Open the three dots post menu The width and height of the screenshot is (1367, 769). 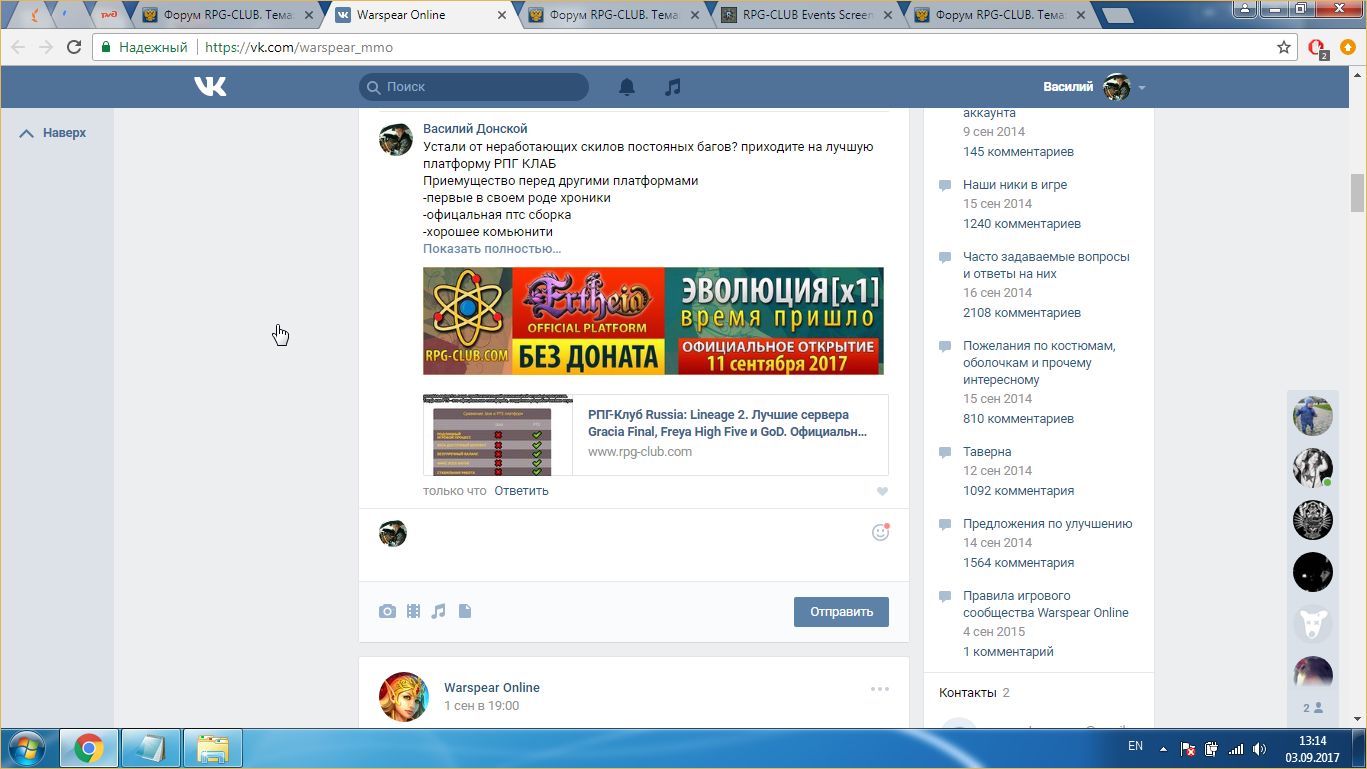pyautogui.click(x=880, y=689)
